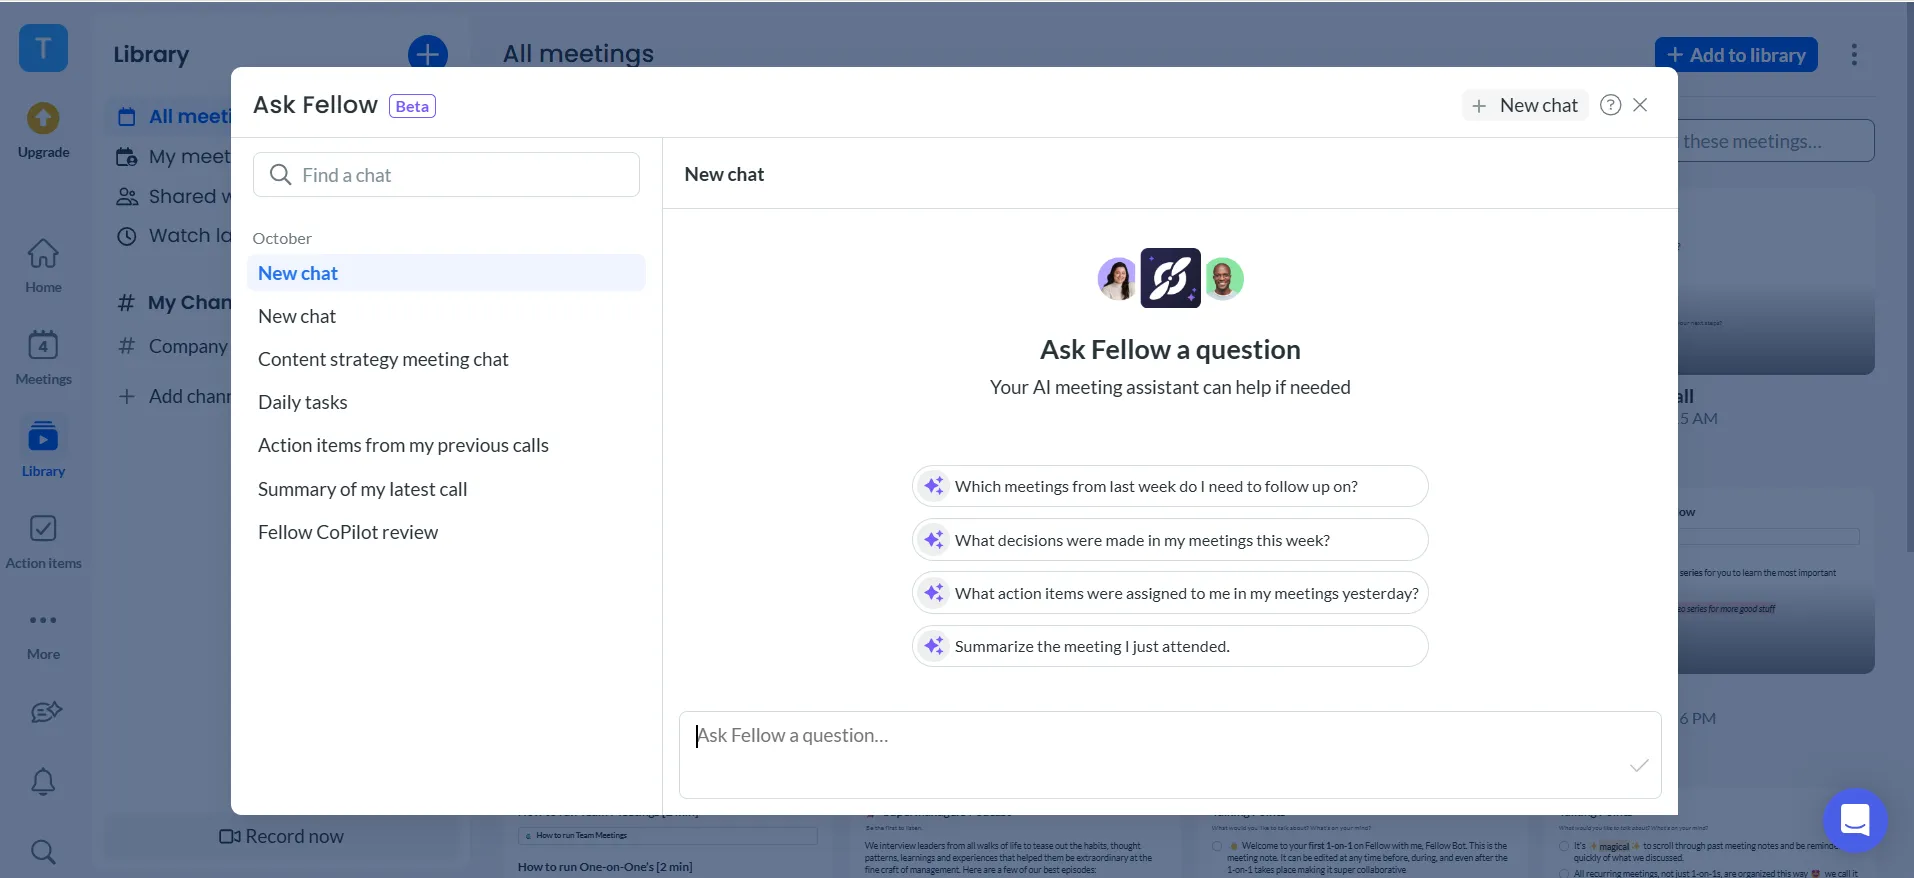Open Action items in sidebar

coord(43,541)
